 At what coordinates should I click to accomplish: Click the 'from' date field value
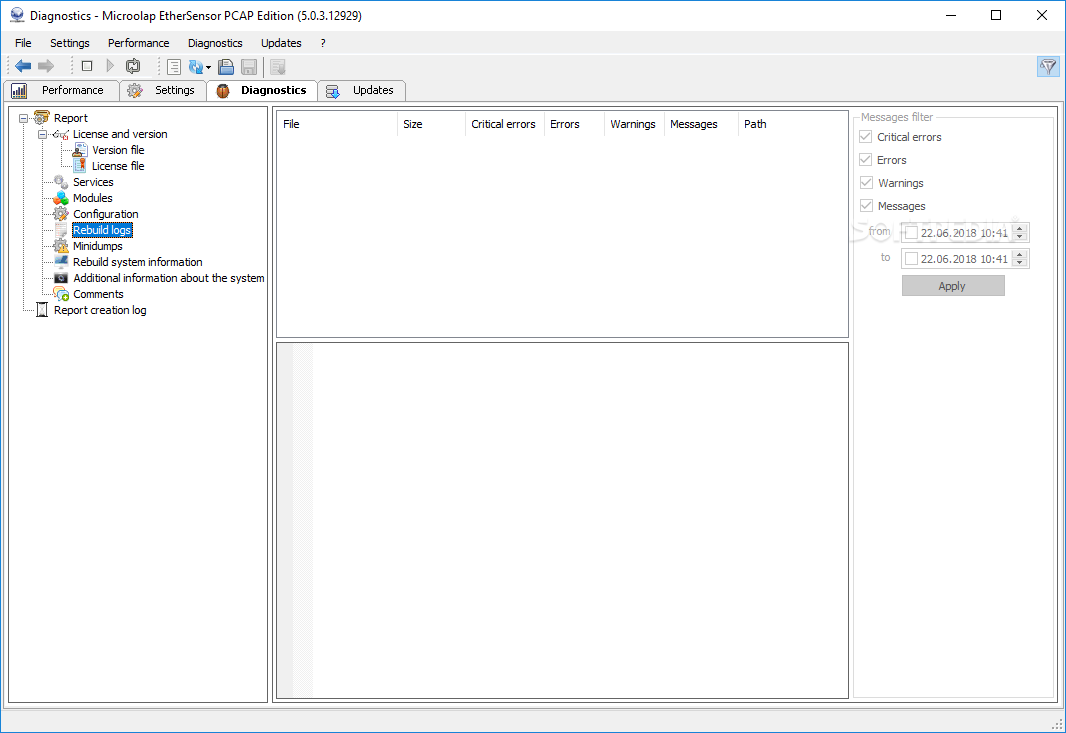coord(964,233)
